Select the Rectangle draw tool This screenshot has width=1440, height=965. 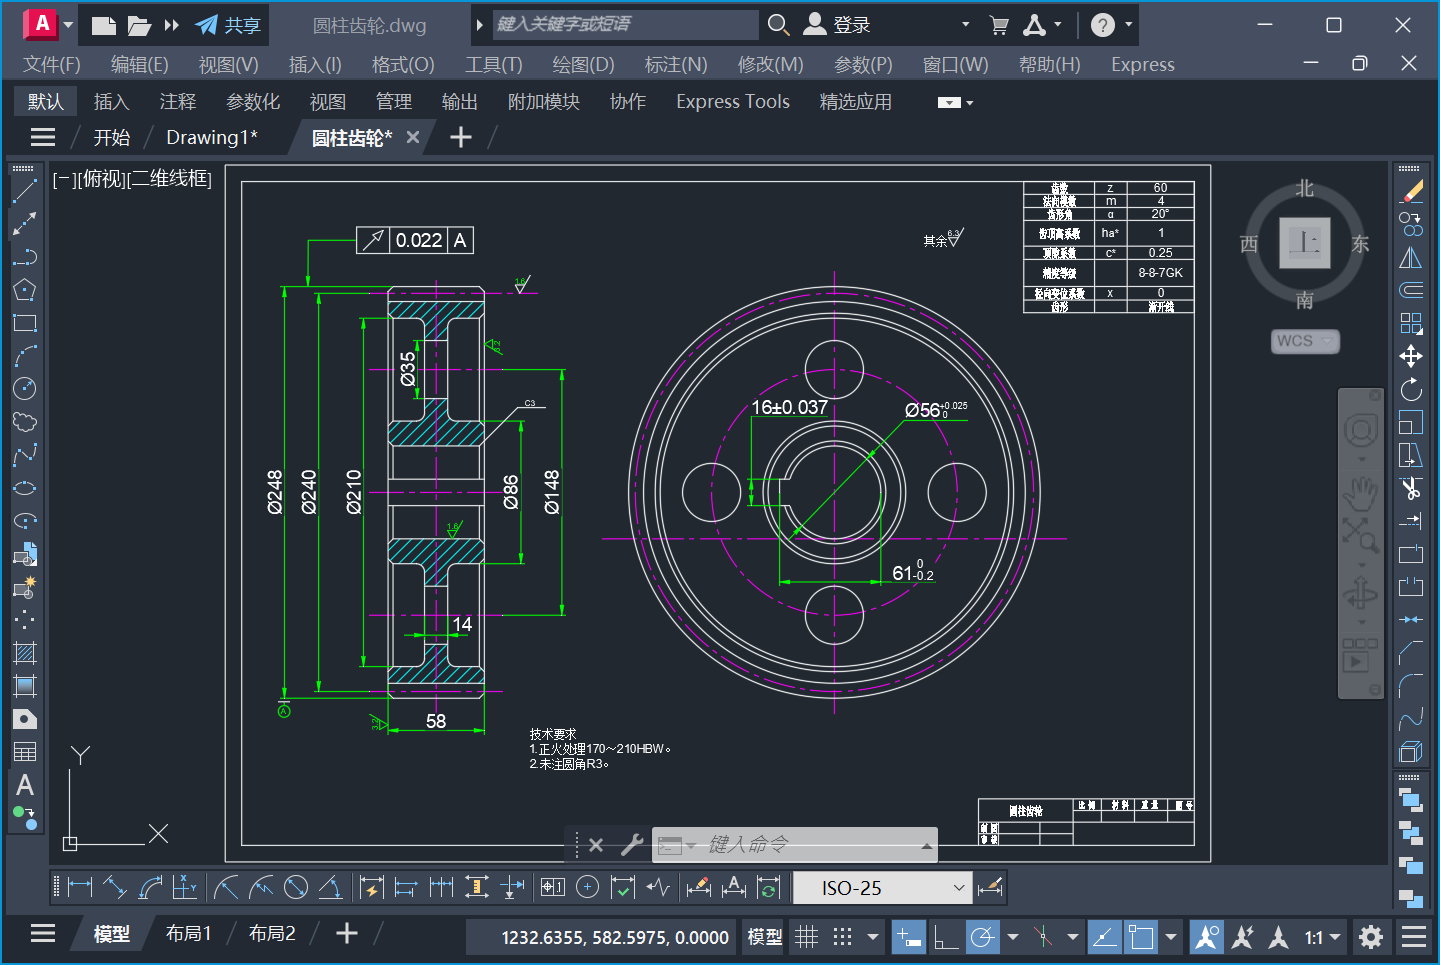pyautogui.click(x=24, y=323)
